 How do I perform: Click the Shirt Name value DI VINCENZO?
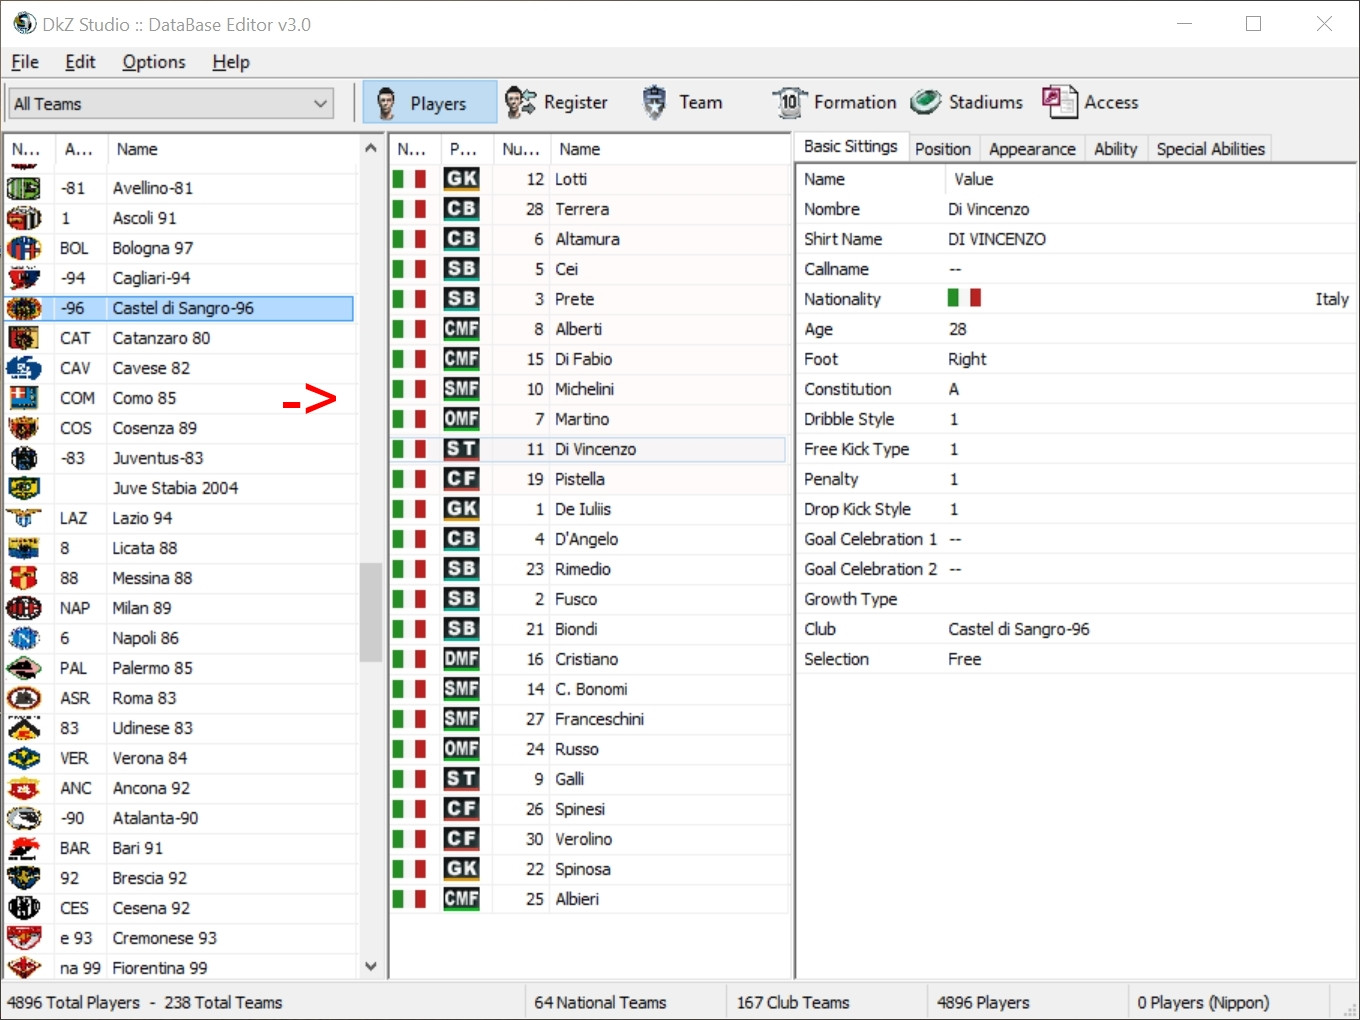point(997,239)
